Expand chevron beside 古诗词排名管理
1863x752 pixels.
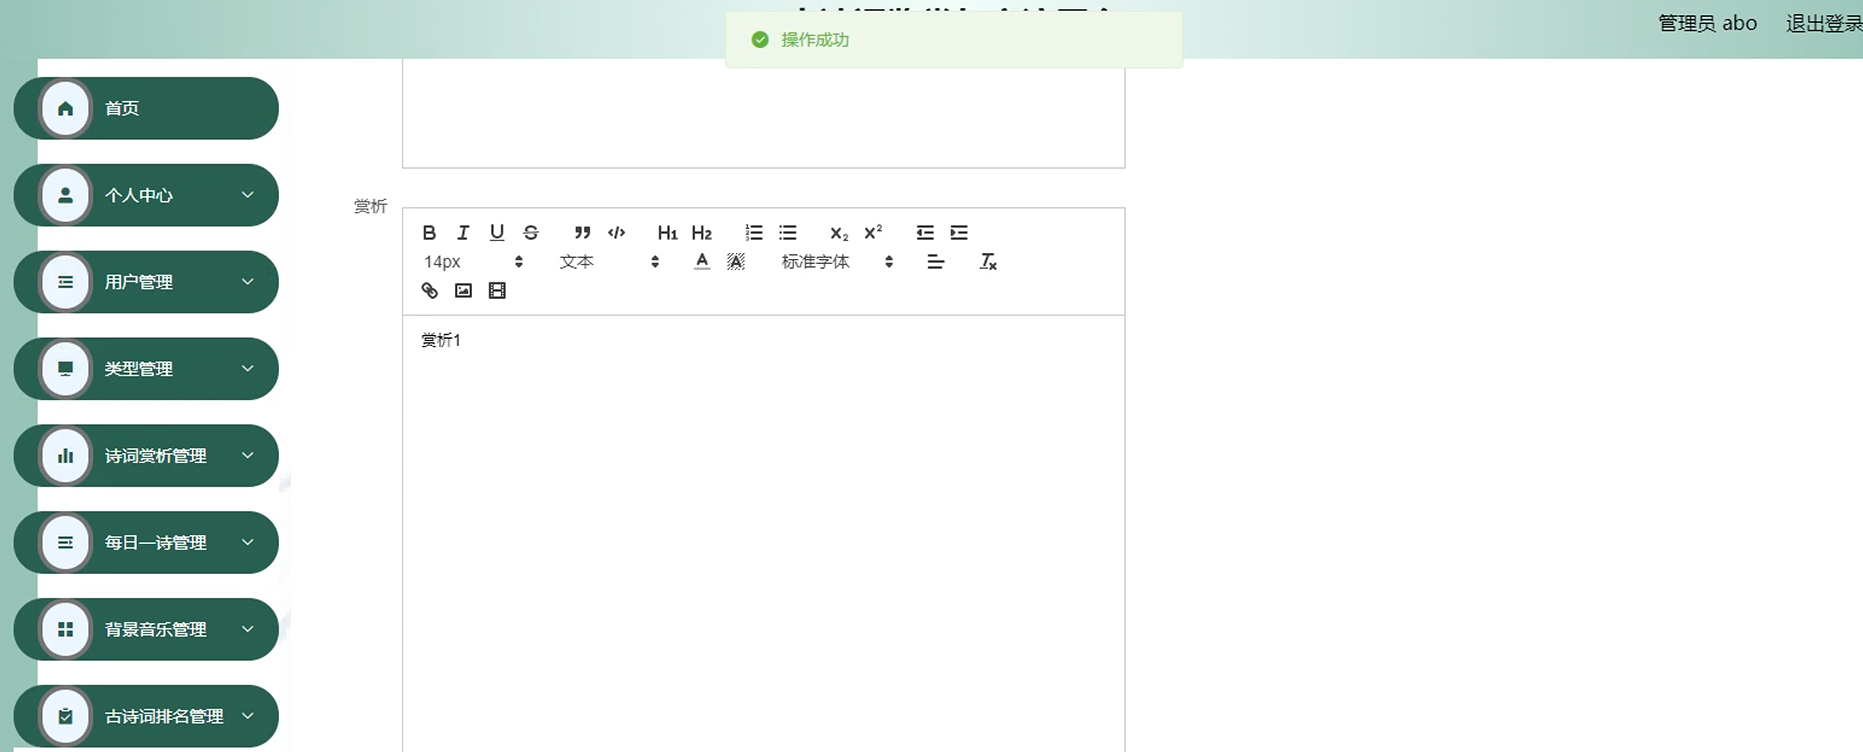248,716
